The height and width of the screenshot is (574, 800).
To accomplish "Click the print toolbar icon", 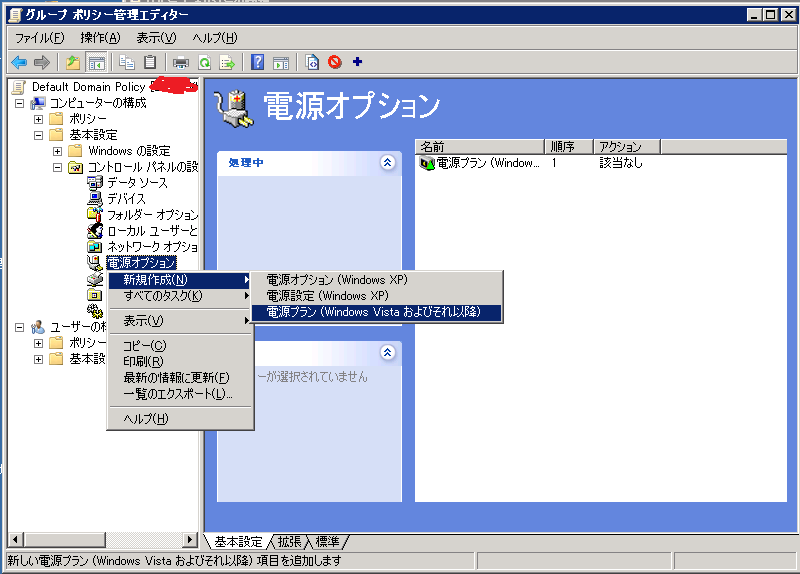I will click(x=181, y=63).
